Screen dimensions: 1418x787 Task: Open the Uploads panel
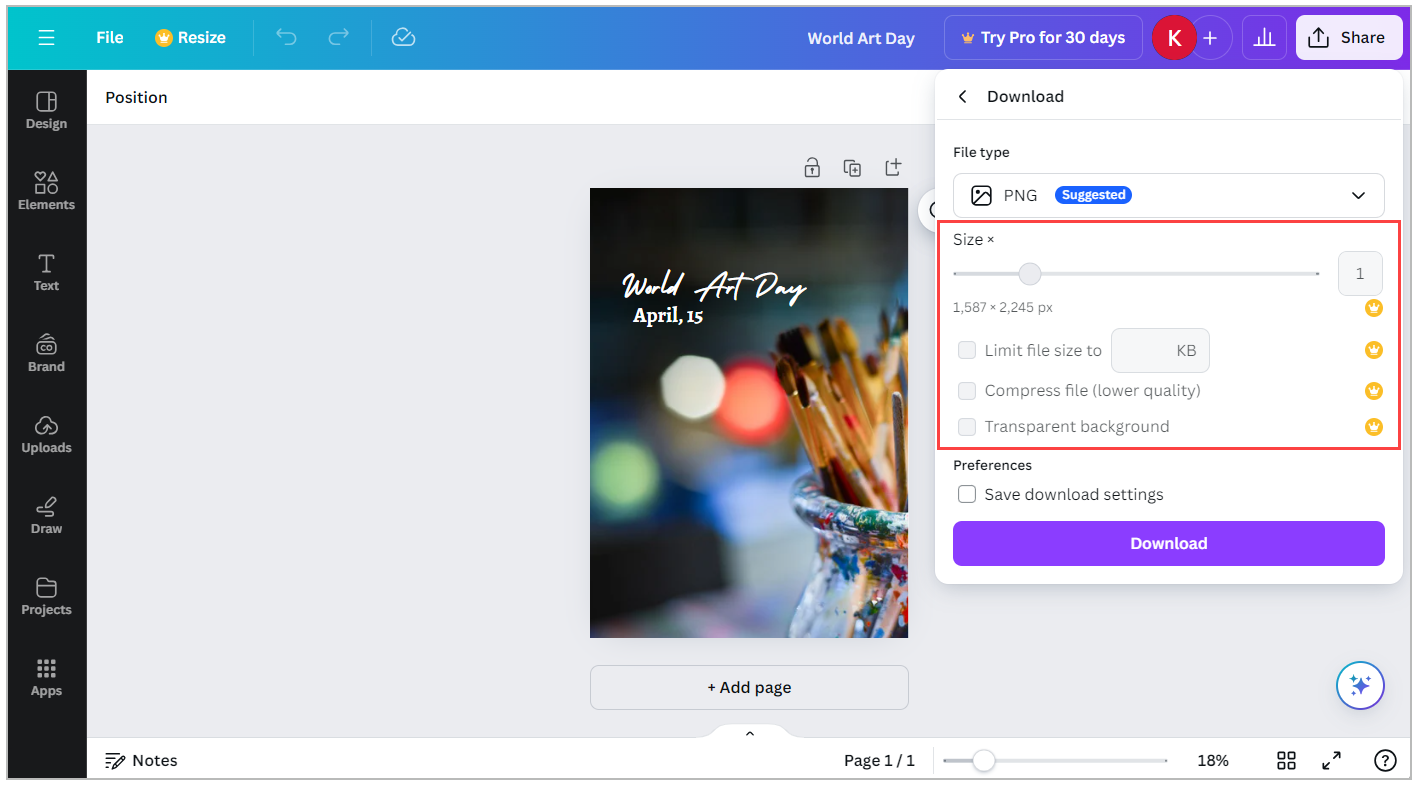pyautogui.click(x=46, y=434)
